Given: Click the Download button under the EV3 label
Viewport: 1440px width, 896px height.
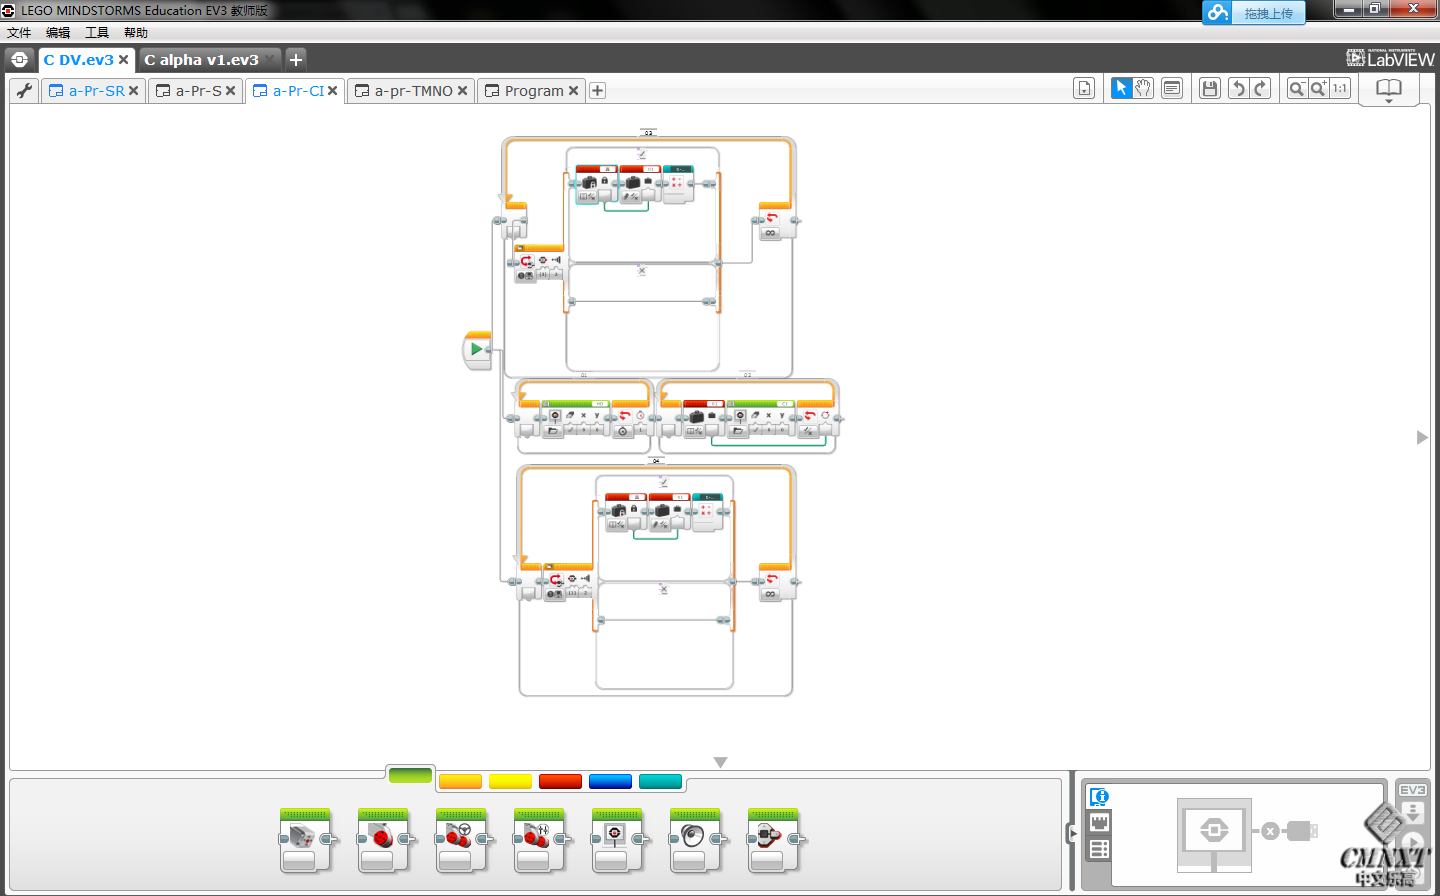Looking at the screenshot, I should pos(1412,812).
